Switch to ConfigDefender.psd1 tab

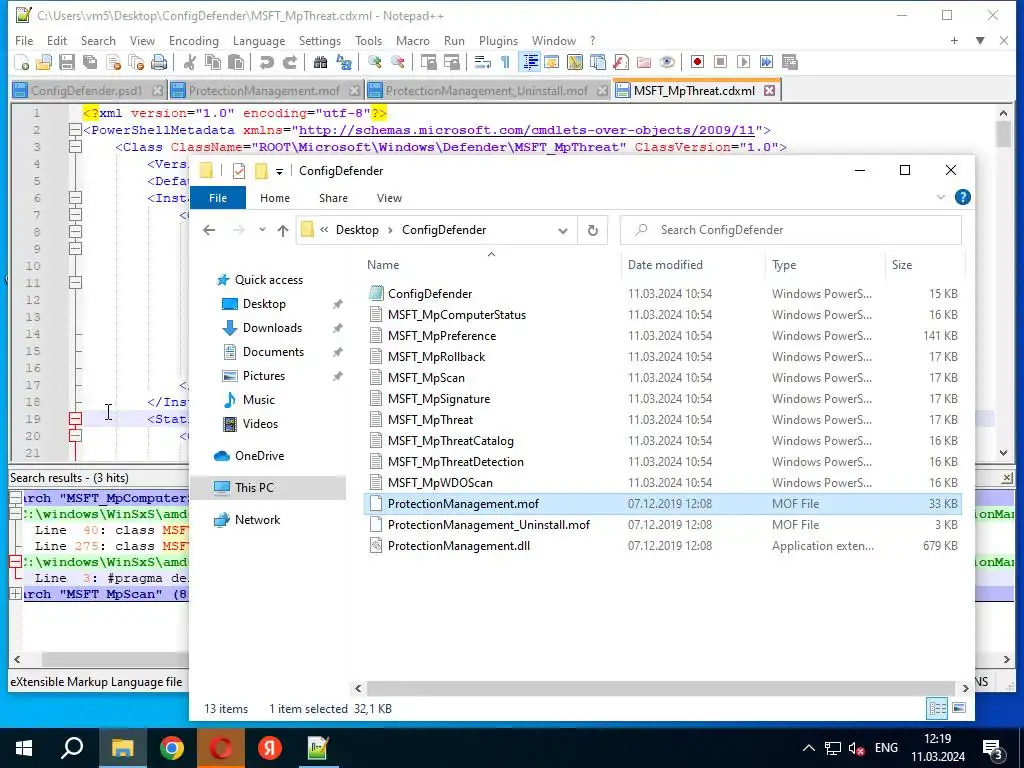pyautogui.click(x=88, y=91)
